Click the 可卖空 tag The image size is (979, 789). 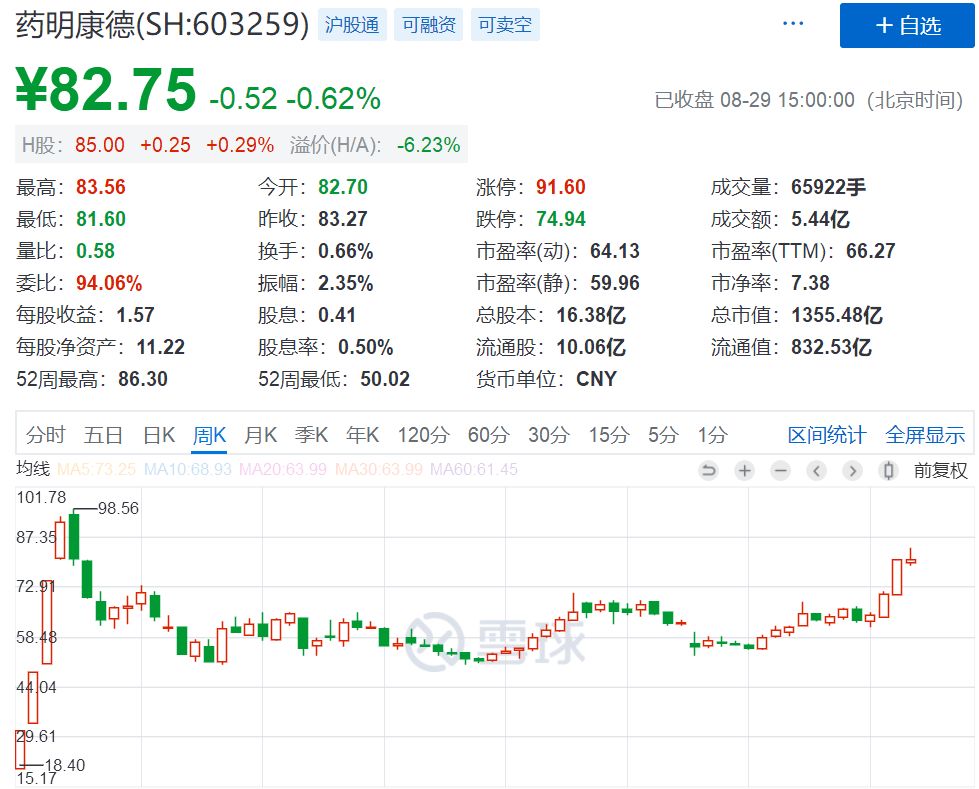(x=505, y=24)
